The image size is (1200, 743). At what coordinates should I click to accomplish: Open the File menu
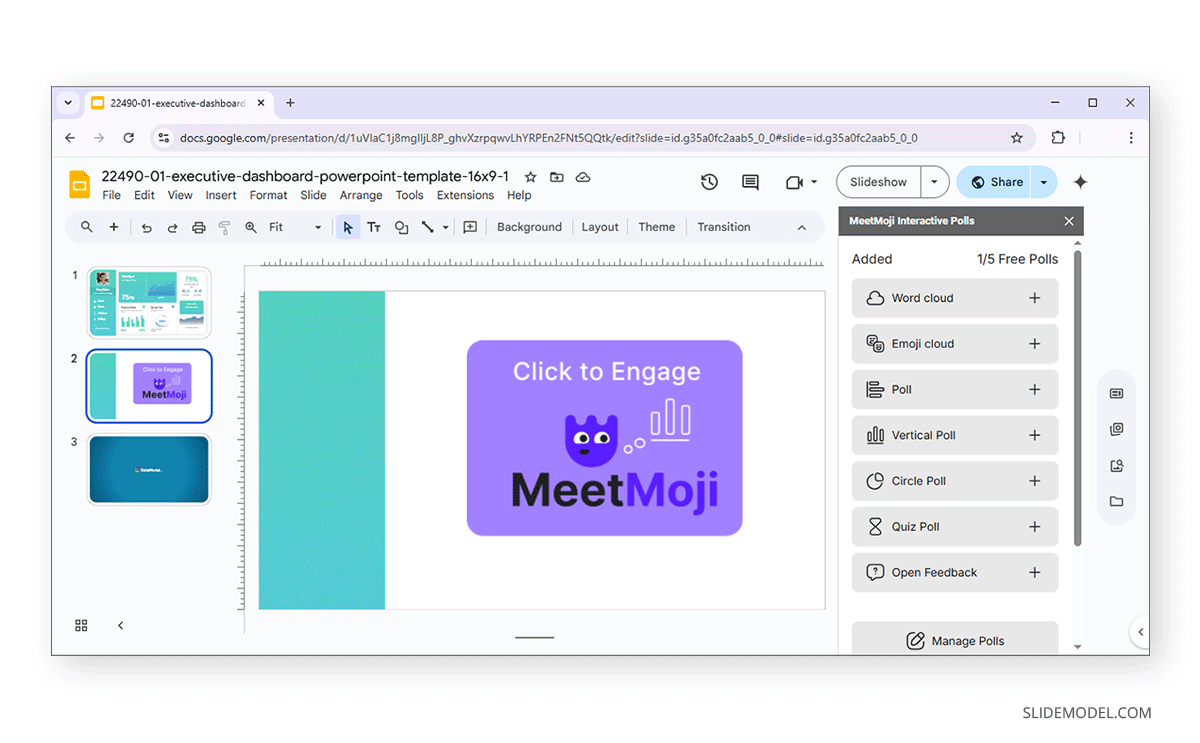(x=111, y=195)
